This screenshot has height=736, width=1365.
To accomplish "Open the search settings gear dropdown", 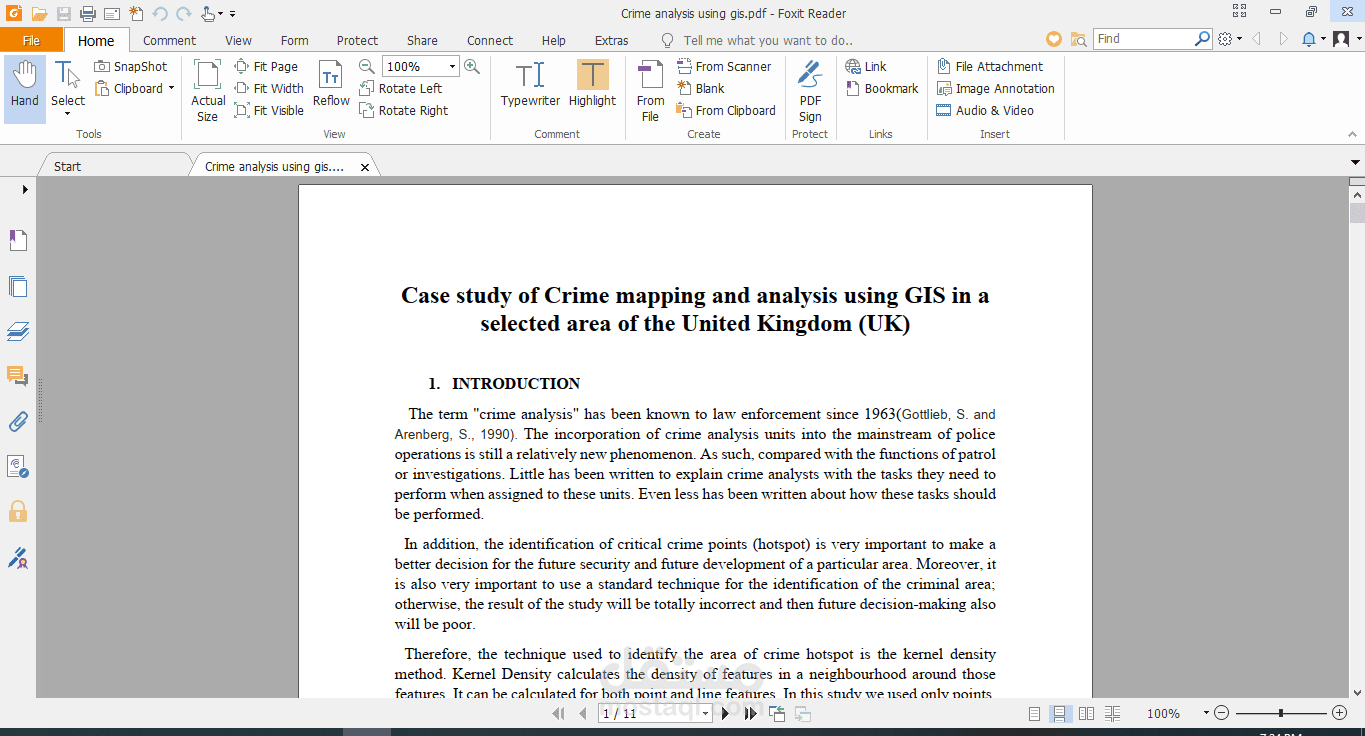I will (1231, 39).
